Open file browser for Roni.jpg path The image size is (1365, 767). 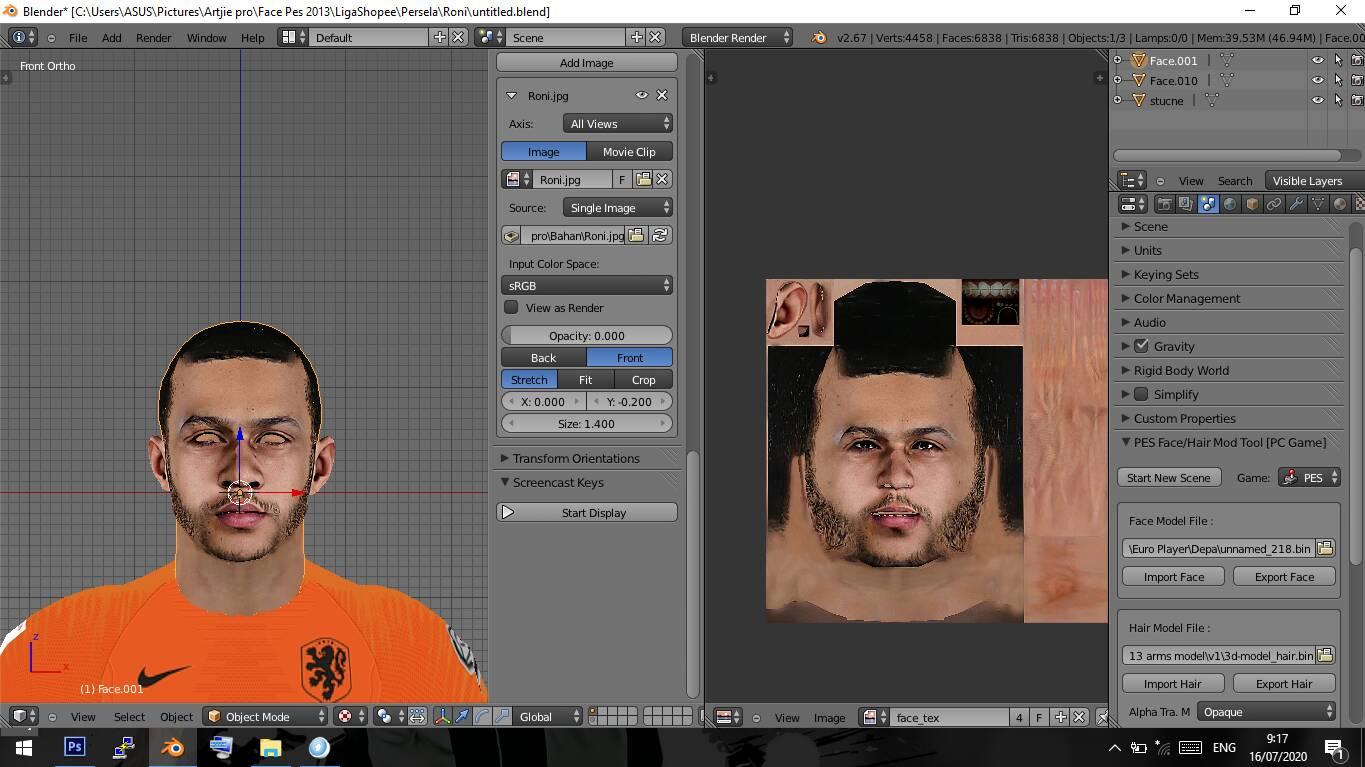click(636, 235)
